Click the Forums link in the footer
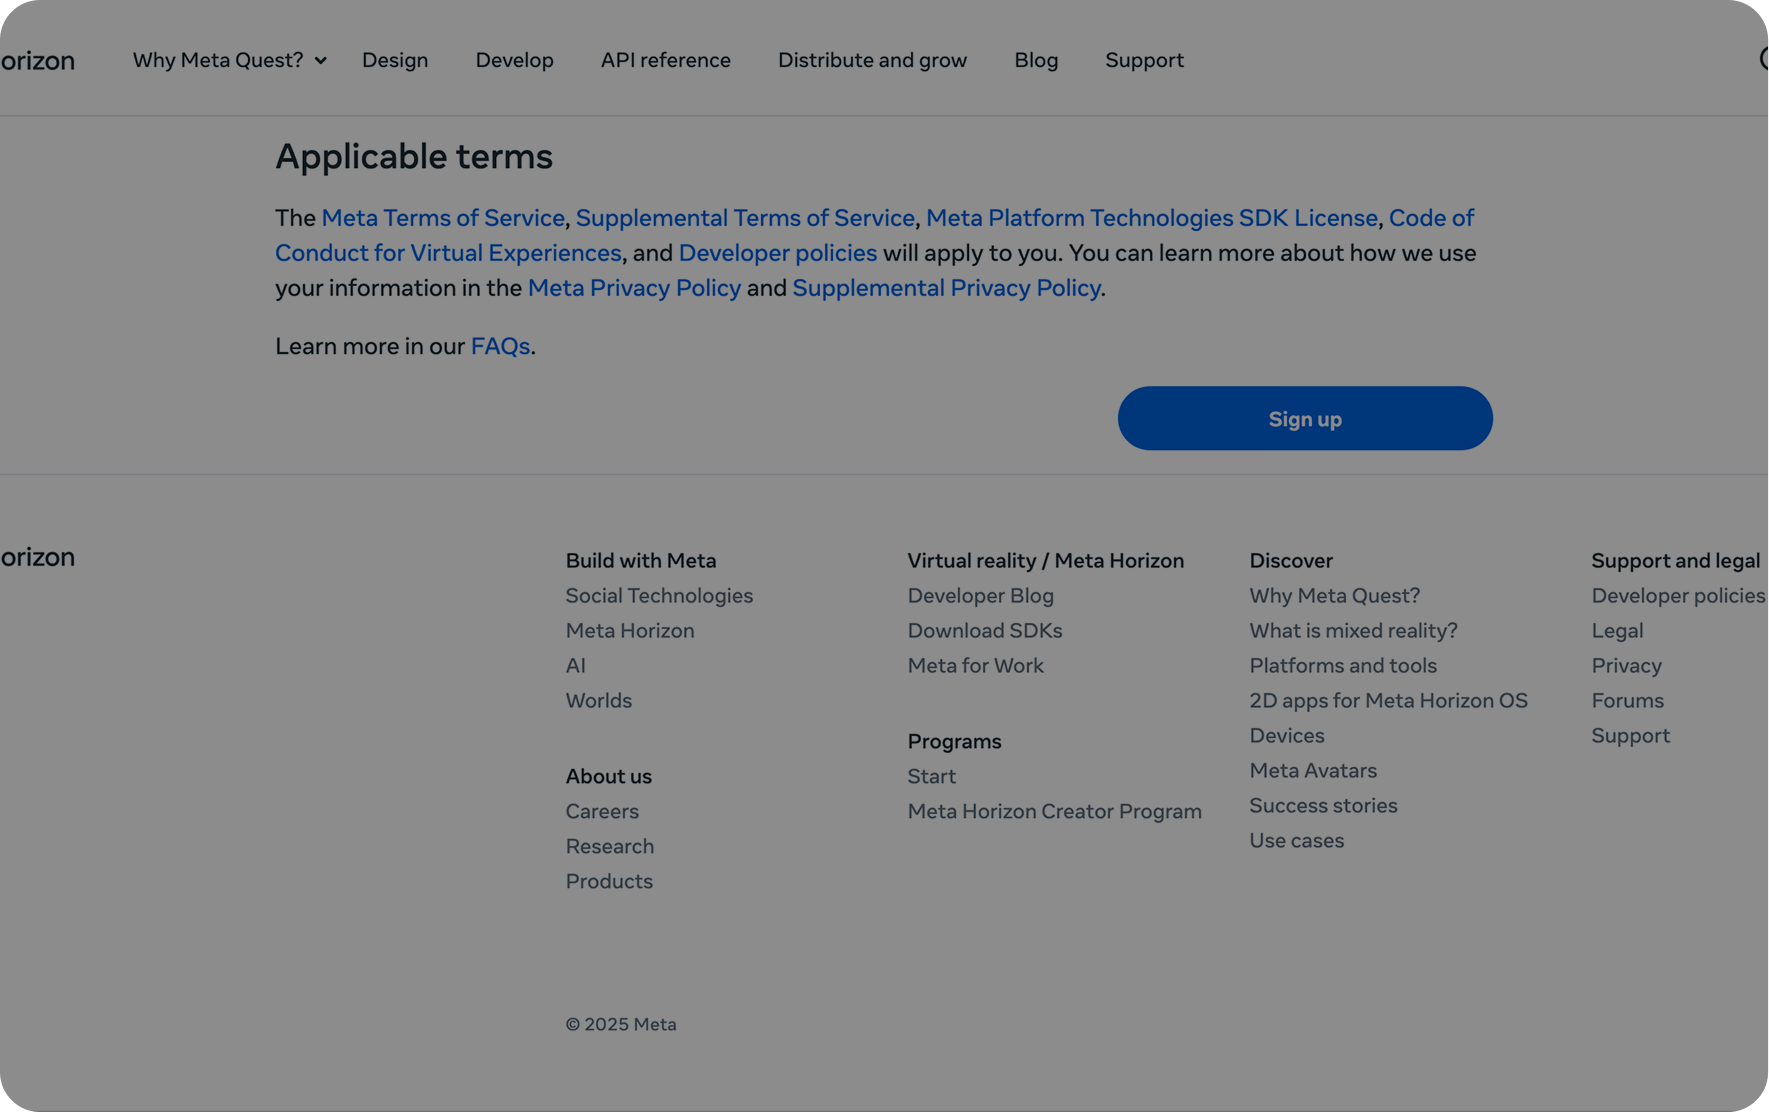The width and height of the screenshot is (1769, 1112). tap(1627, 701)
